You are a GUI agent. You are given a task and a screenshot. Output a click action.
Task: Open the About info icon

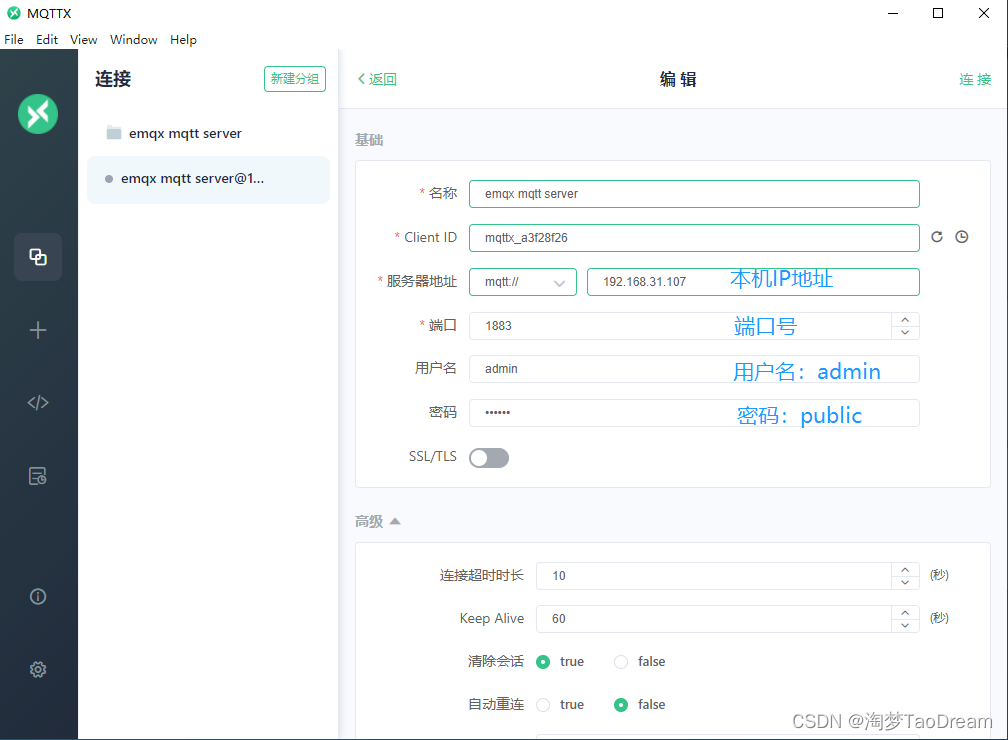coord(38,597)
